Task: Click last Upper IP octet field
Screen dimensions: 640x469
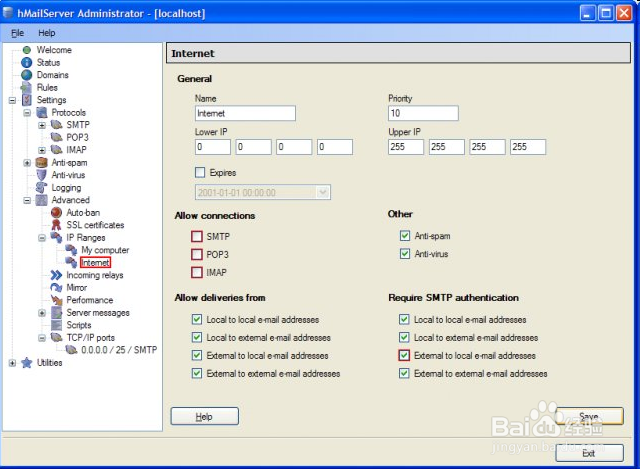Action: click(x=528, y=147)
